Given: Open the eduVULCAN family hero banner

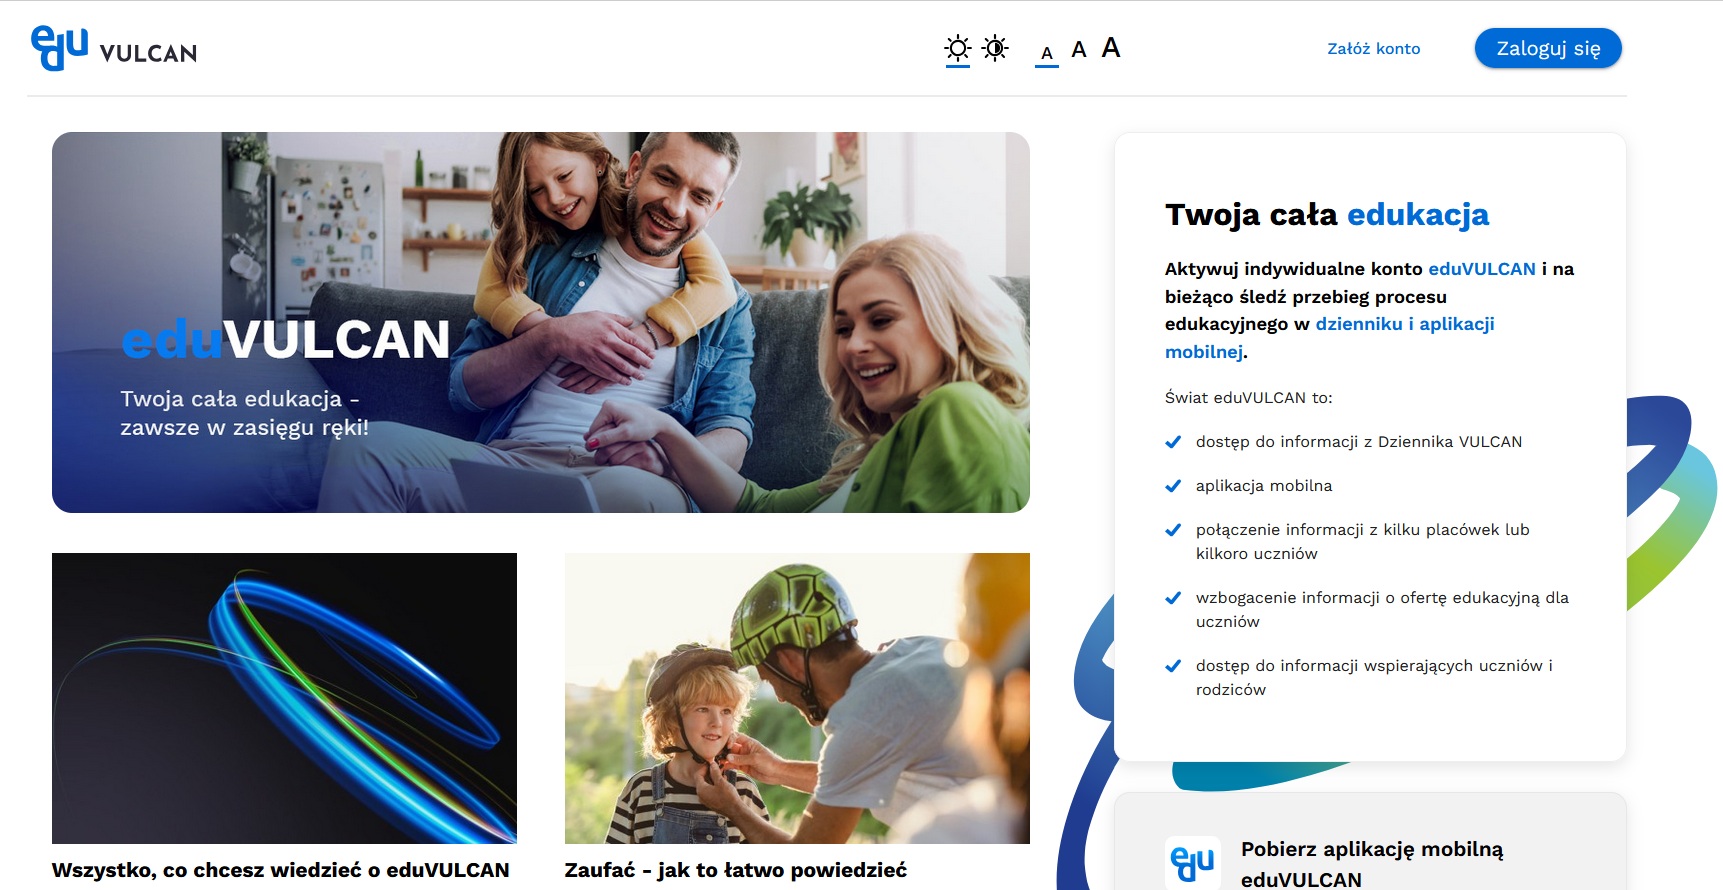Looking at the screenshot, I should [x=541, y=322].
